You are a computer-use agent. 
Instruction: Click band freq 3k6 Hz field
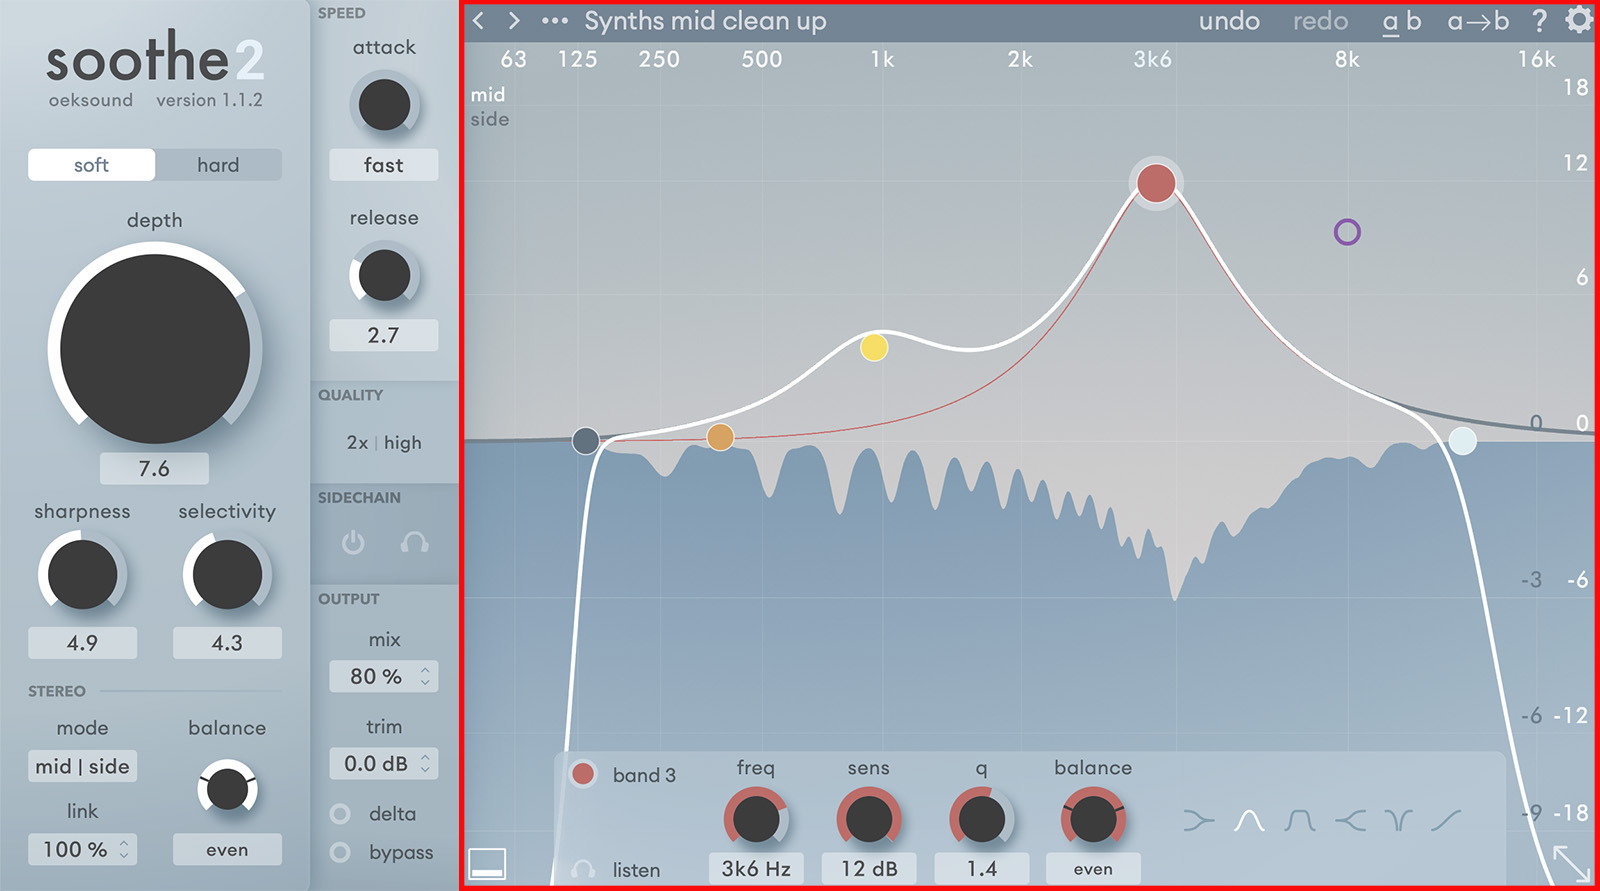756,868
